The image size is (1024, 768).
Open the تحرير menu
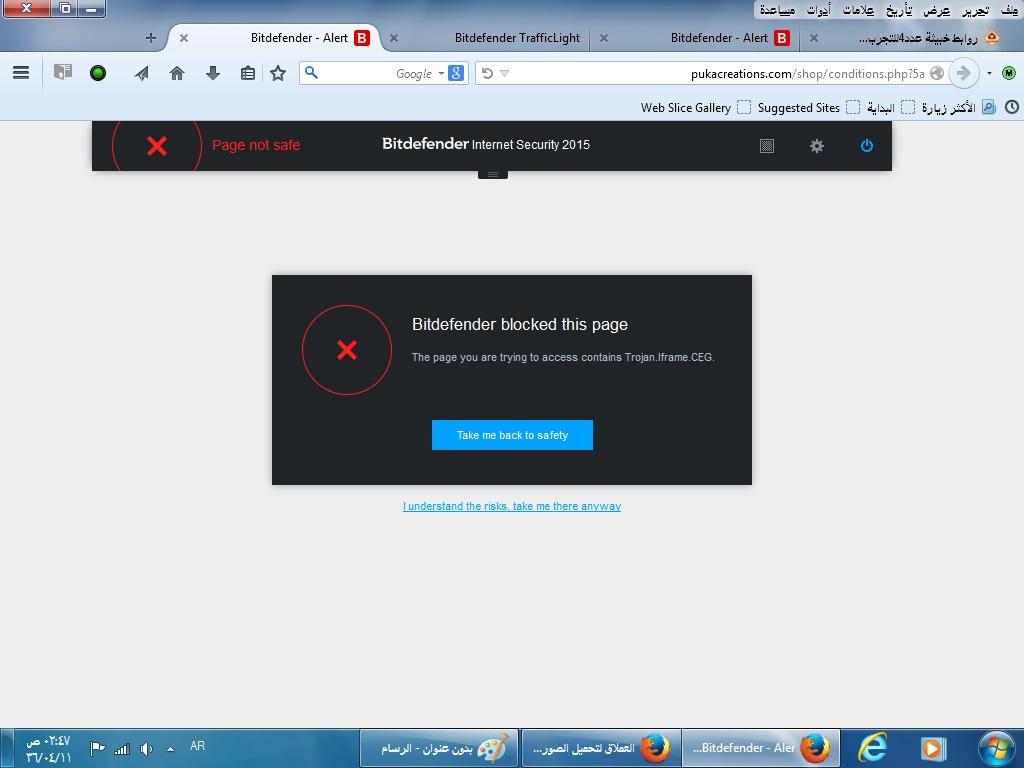975,10
